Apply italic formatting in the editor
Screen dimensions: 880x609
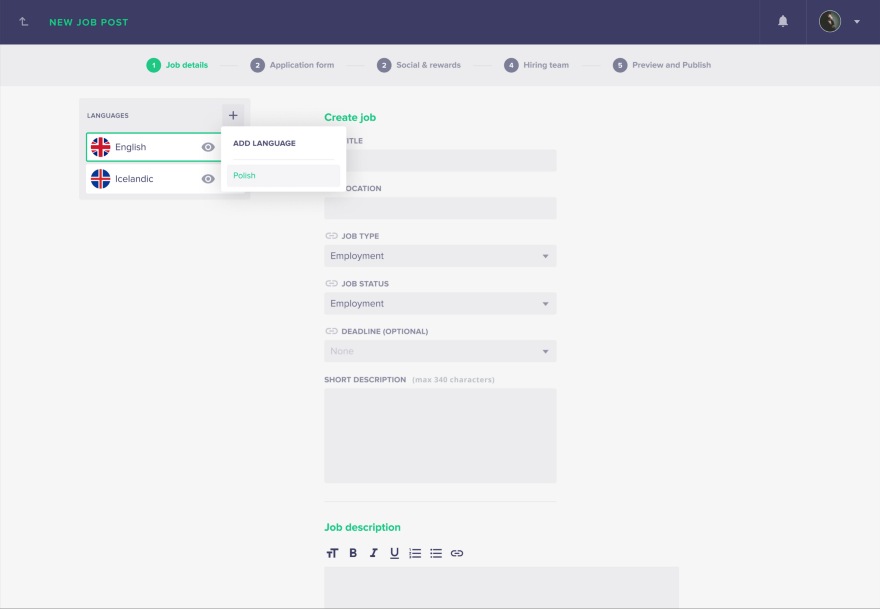pyautogui.click(x=373, y=552)
